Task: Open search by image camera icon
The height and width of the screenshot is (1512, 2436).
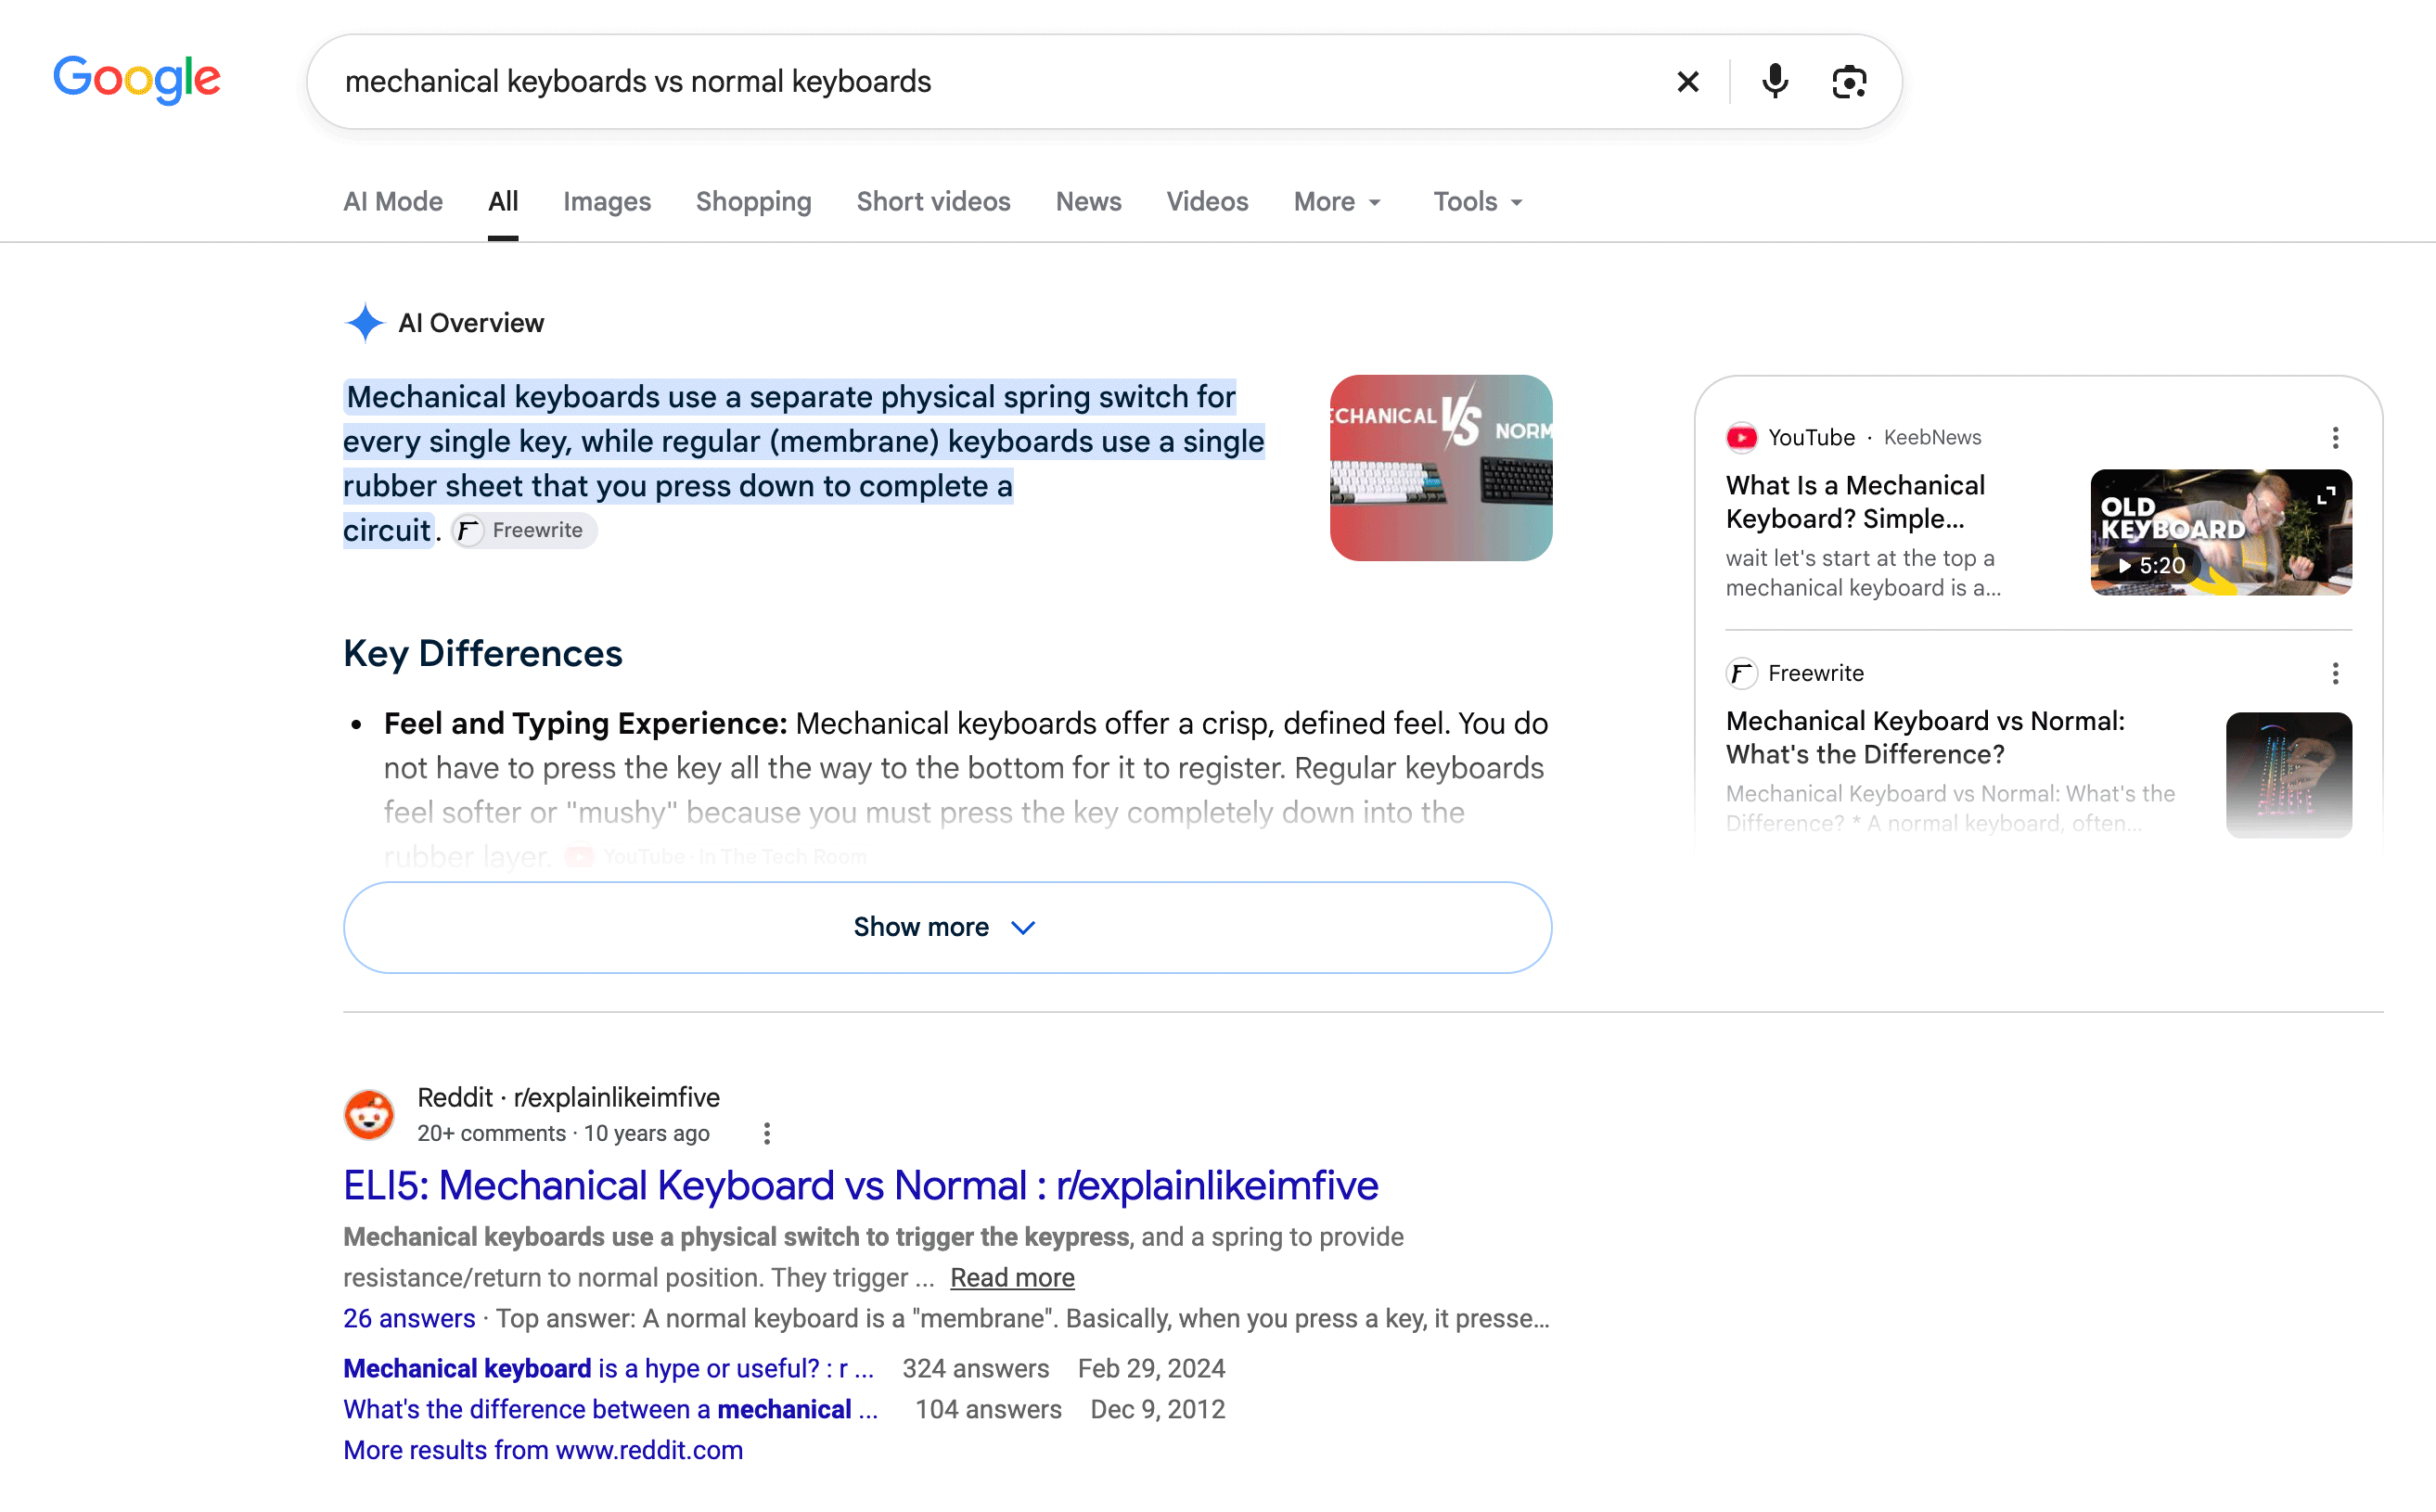Action: 1849,81
